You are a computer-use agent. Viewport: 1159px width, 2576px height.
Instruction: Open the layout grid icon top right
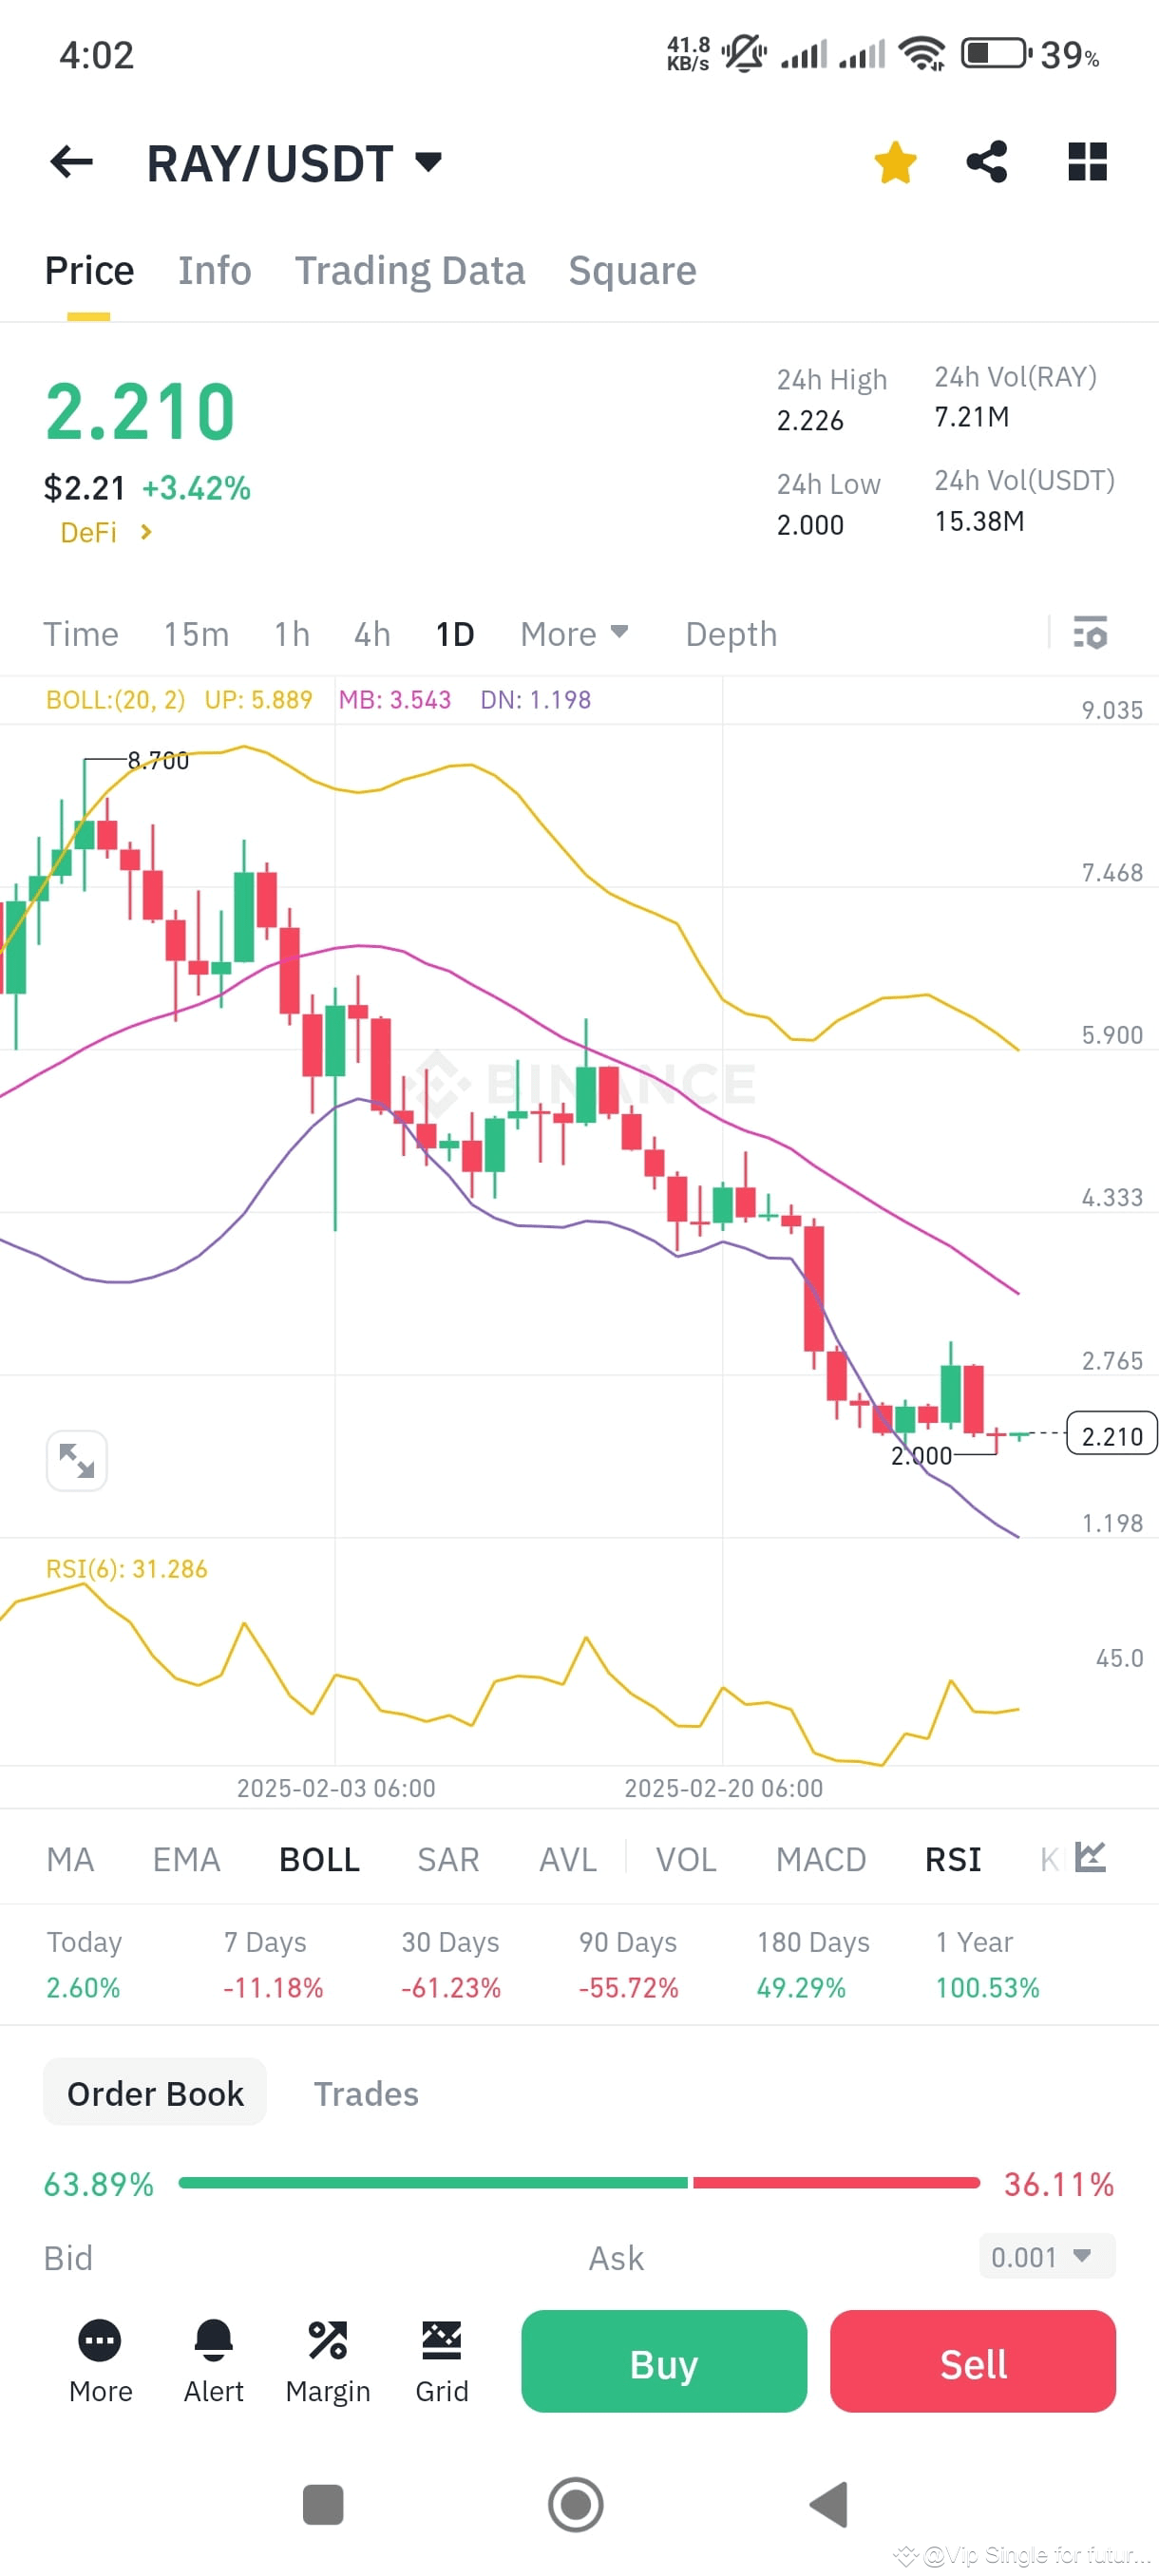[1086, 160]
